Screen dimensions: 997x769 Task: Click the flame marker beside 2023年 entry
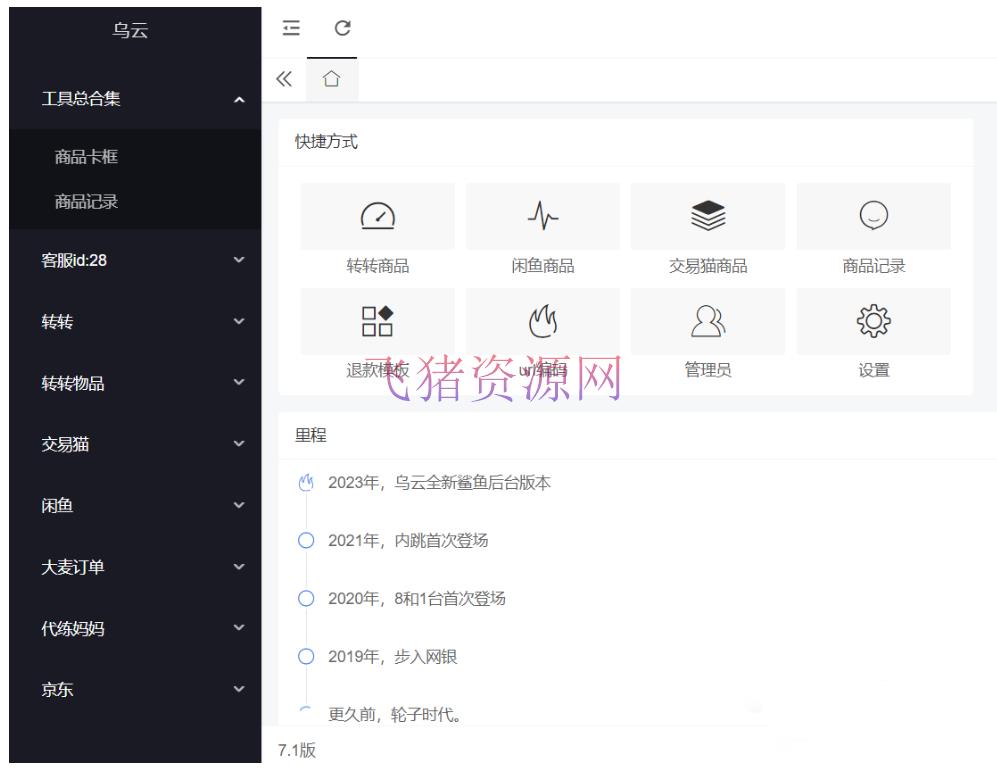(x=306, y=483)
